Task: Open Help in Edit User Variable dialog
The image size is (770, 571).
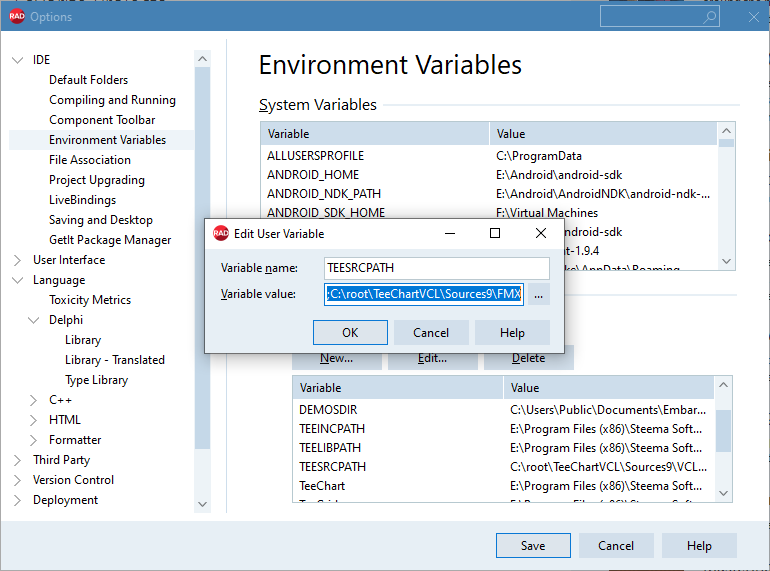Action: (x=512, y=333)
